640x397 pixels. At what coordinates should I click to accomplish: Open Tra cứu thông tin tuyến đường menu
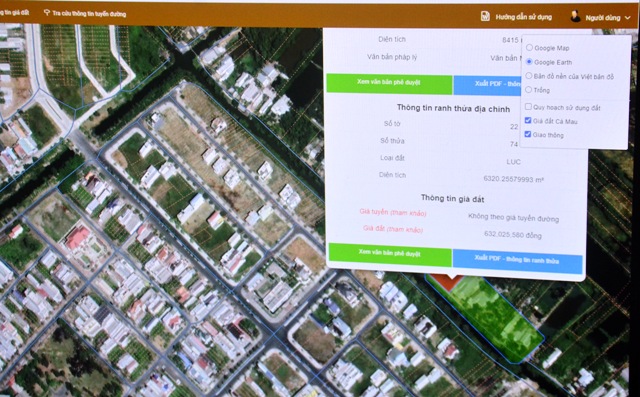(x=85, y=13)
